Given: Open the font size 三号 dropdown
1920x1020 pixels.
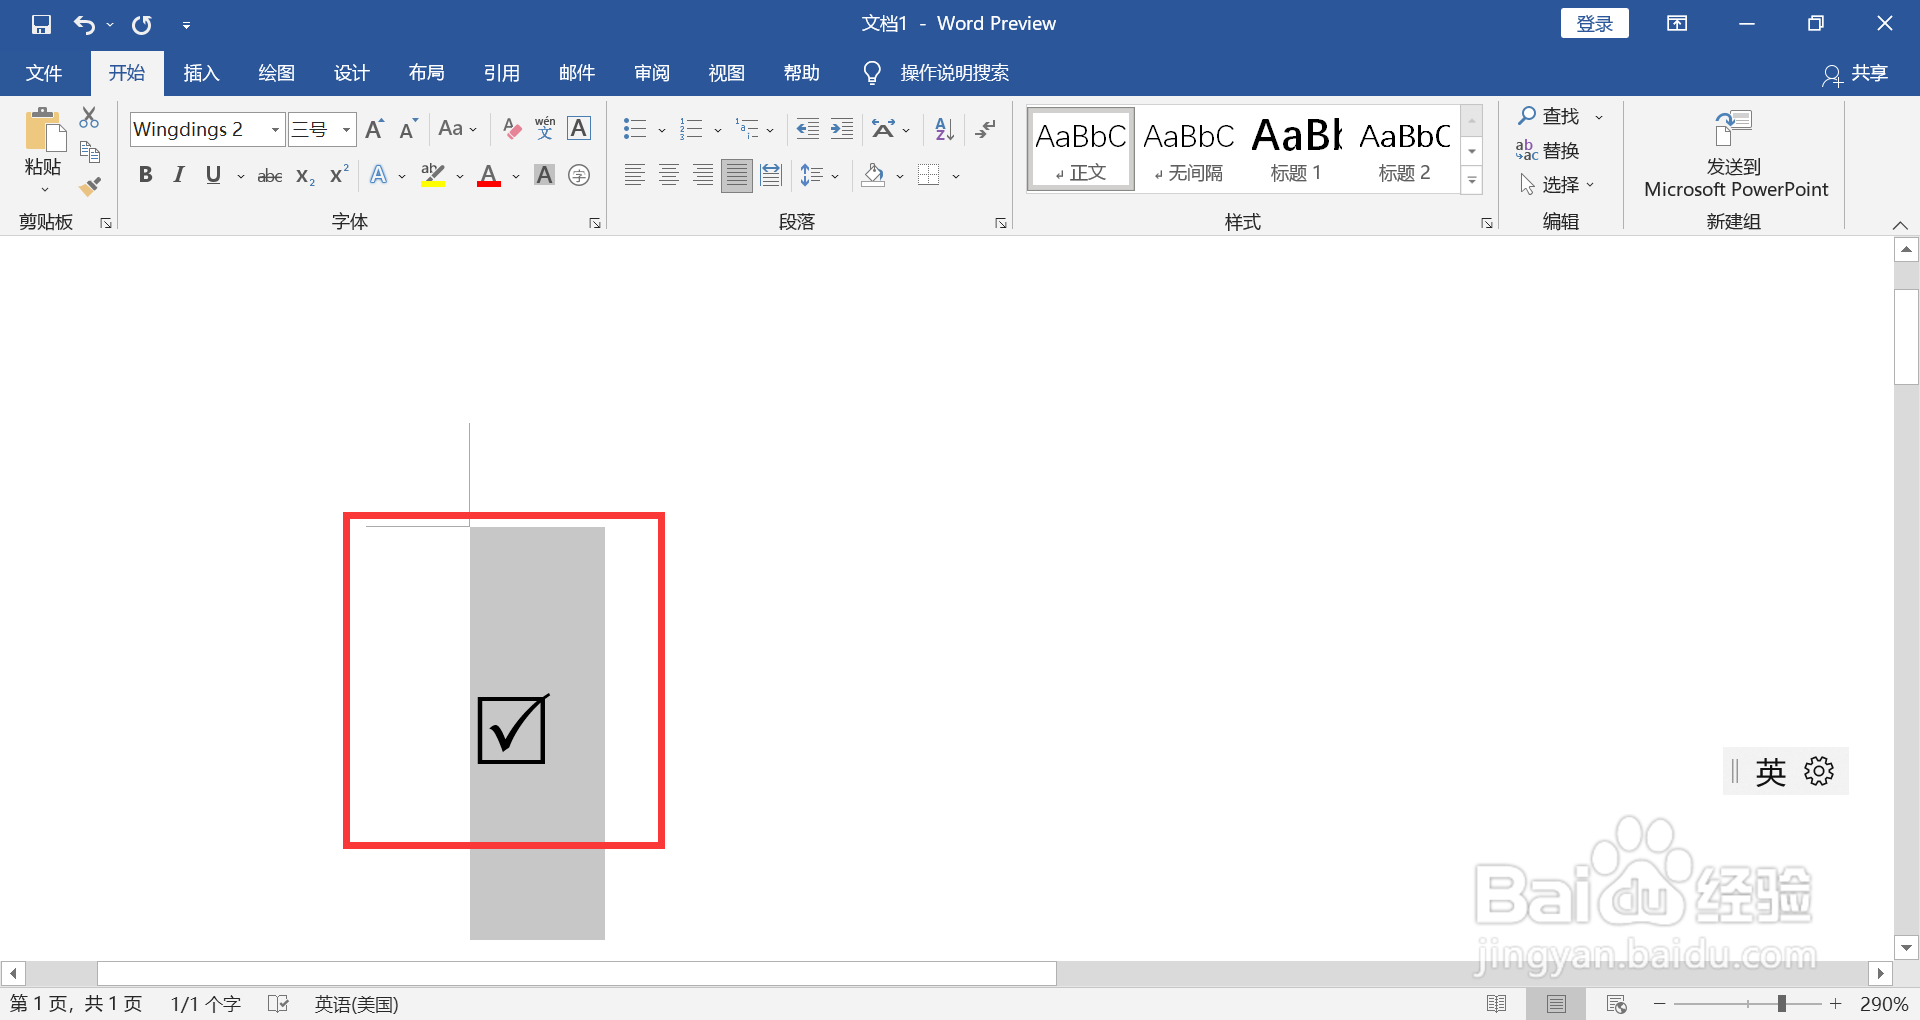Looking at the screenshot, I should (x=346, y=129).
